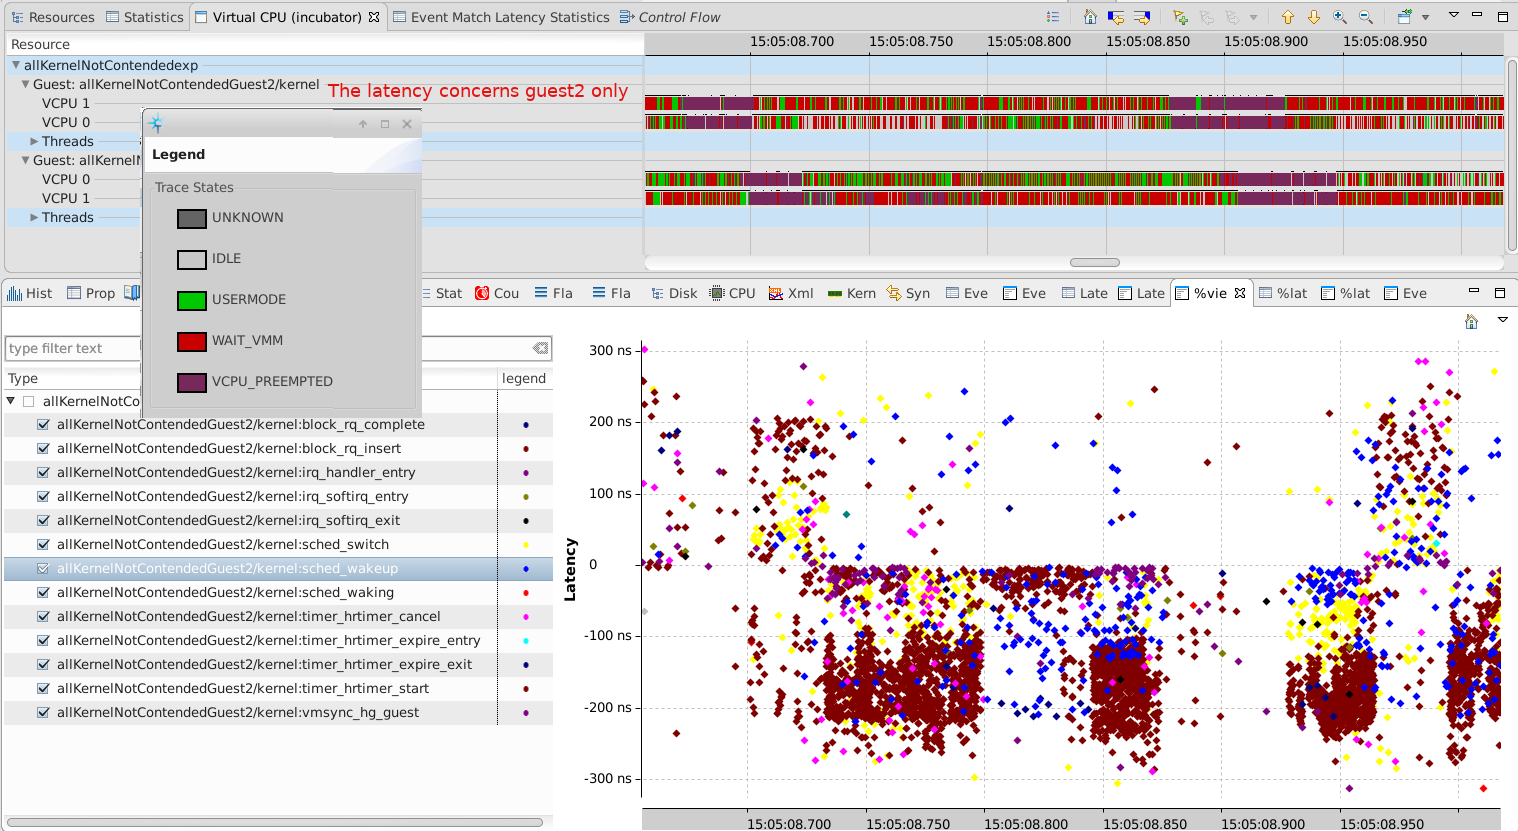The image size is (1518, 831).
Task: Zoom out on the timeline
Action: point(1366,17)
